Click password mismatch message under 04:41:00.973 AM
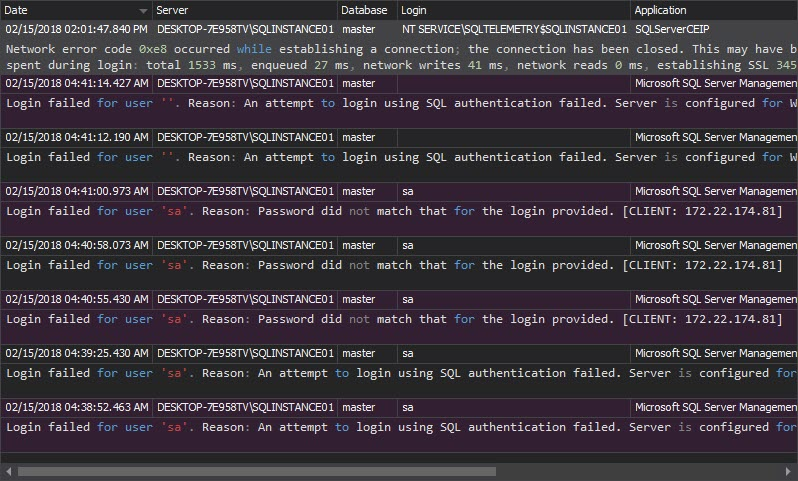The image size is (798, 481). pyautogui.click(x=394, y=211)
